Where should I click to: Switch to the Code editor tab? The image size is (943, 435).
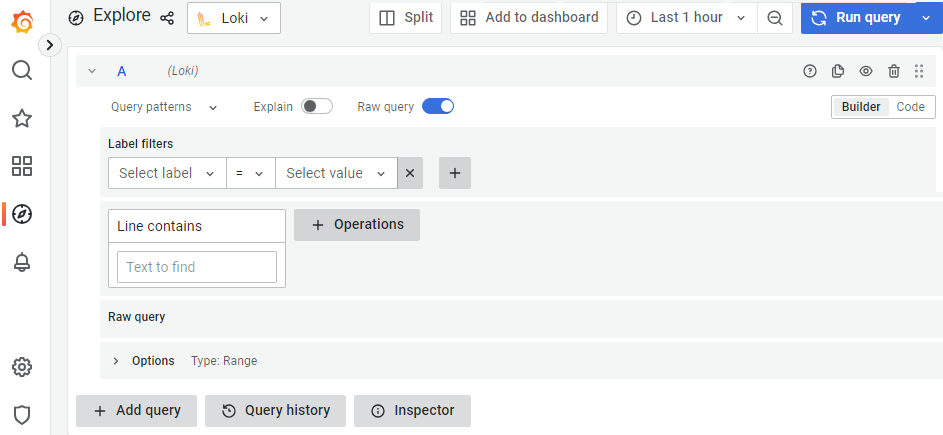coord(910,107)
